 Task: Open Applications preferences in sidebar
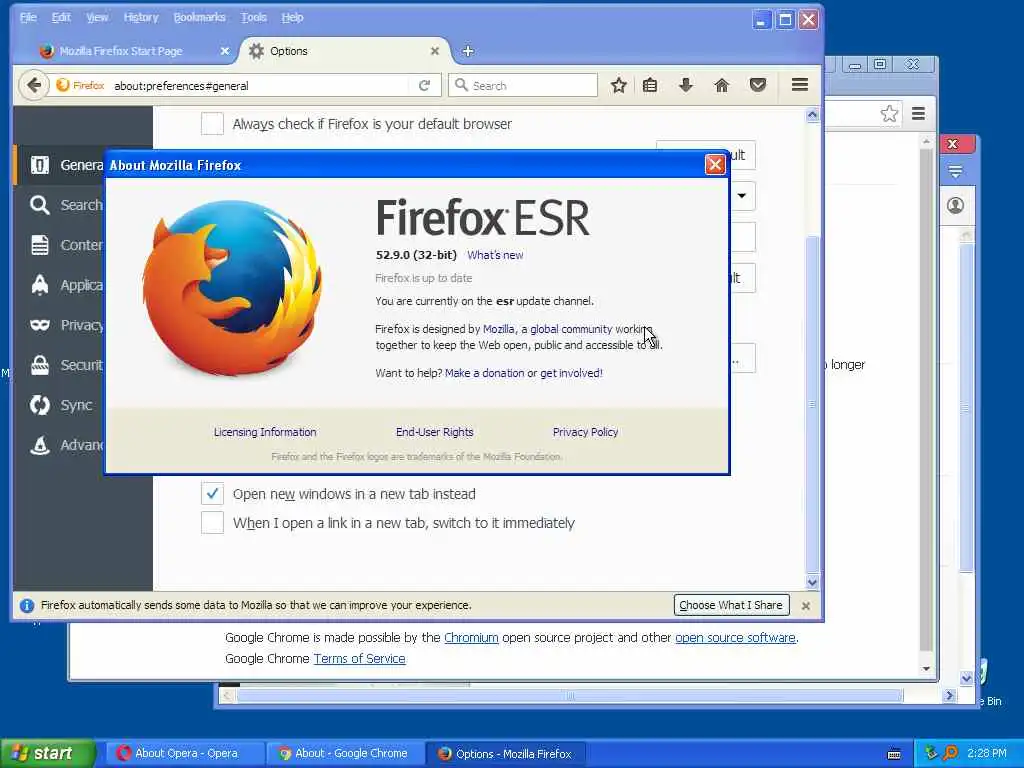click(60, 285)
